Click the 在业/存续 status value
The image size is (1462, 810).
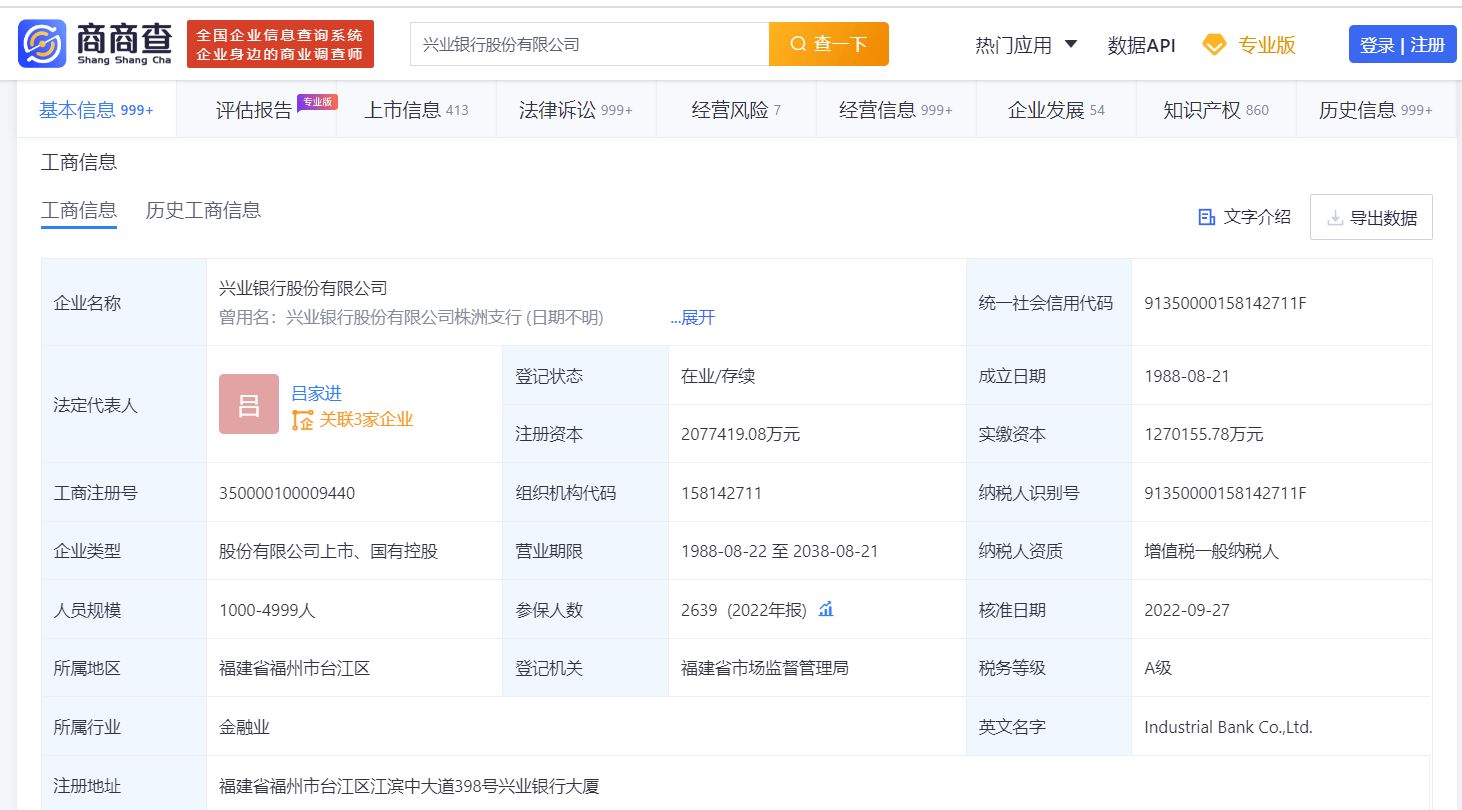point(718,376)
